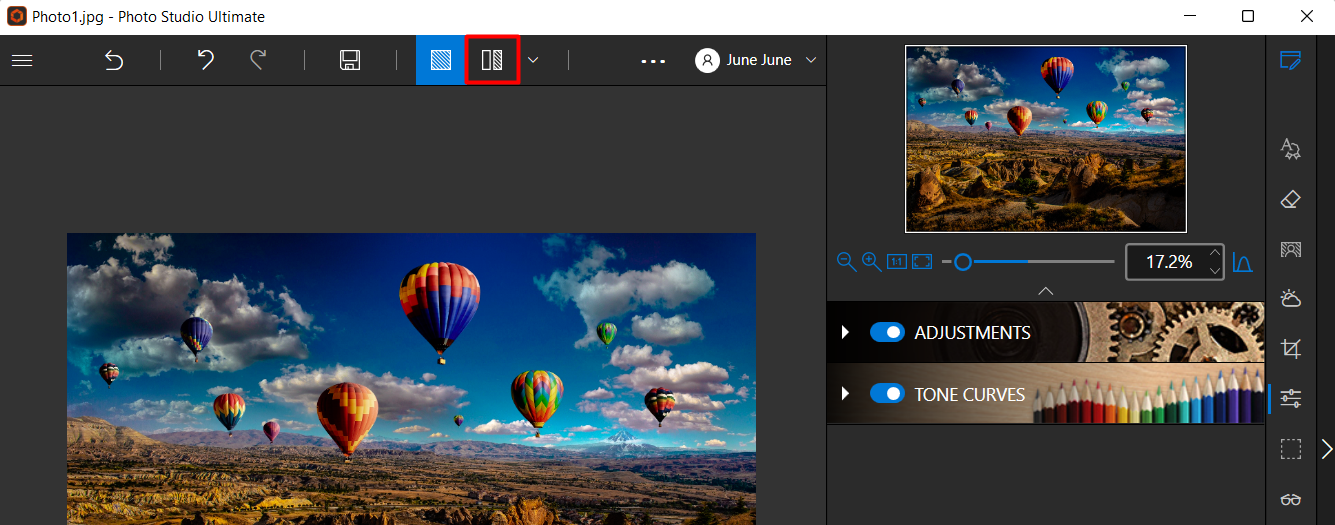Select the single image view mode button
The width and height of the screenshot is (1335, 525).
pos(441,60)
